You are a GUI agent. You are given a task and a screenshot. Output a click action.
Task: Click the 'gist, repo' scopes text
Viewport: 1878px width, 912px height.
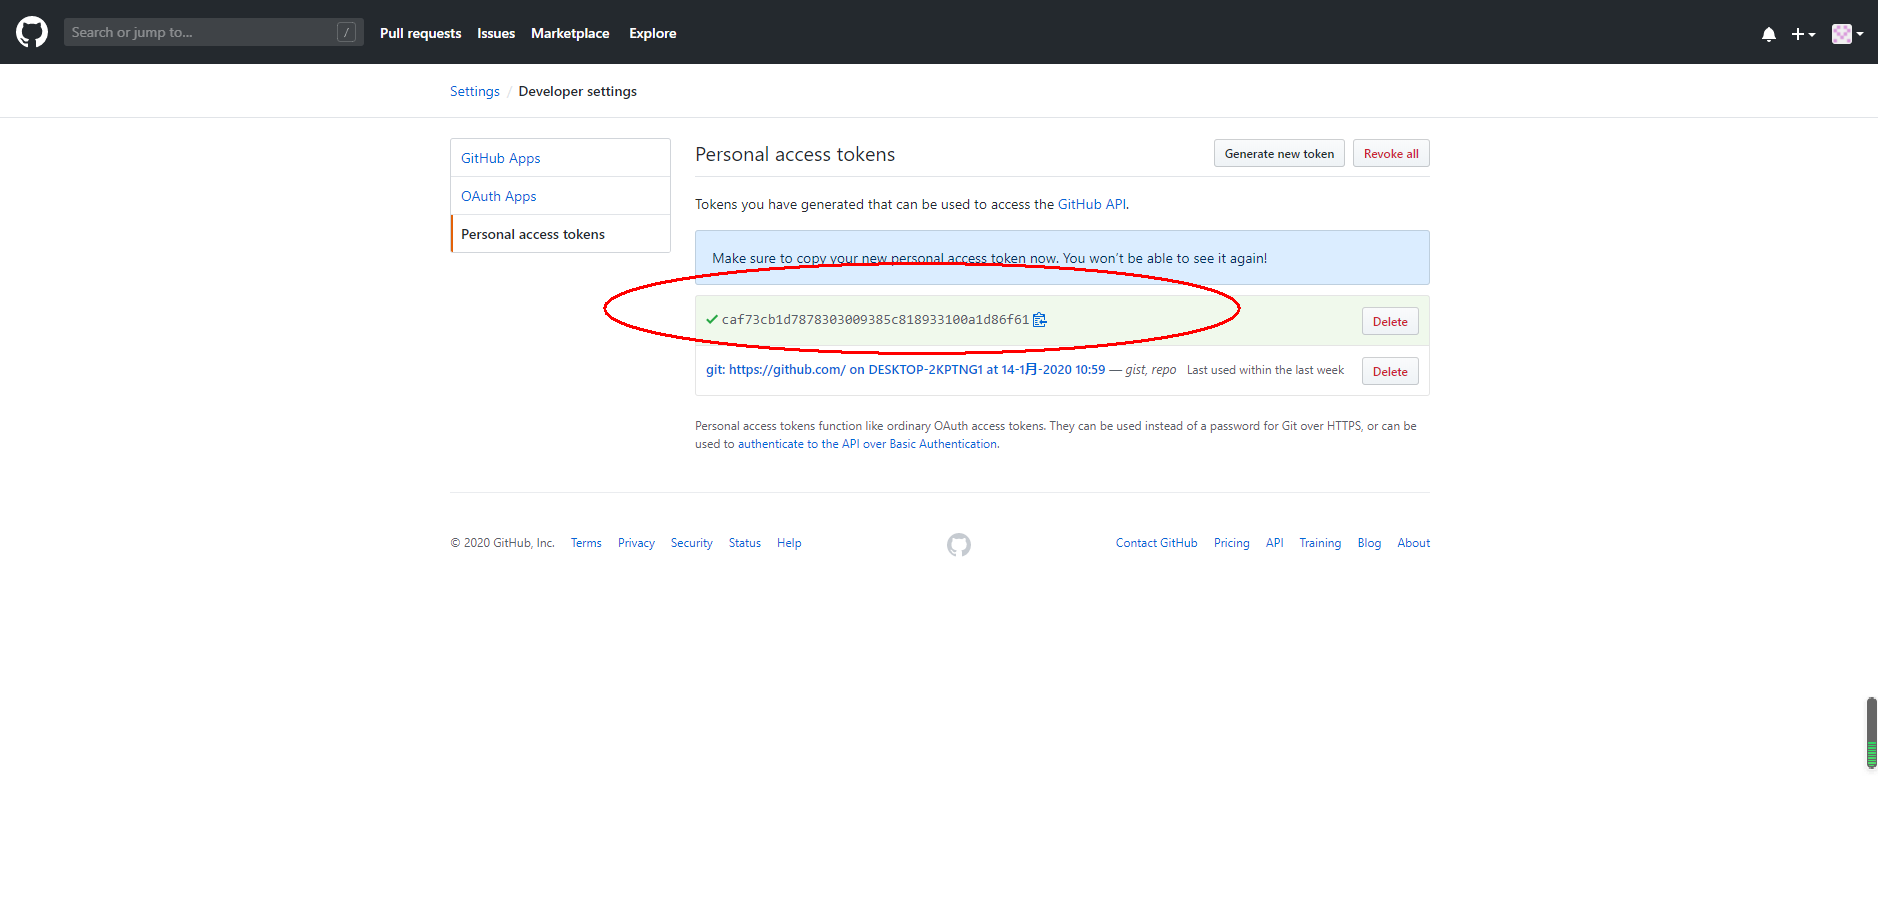coord(1151,370)
